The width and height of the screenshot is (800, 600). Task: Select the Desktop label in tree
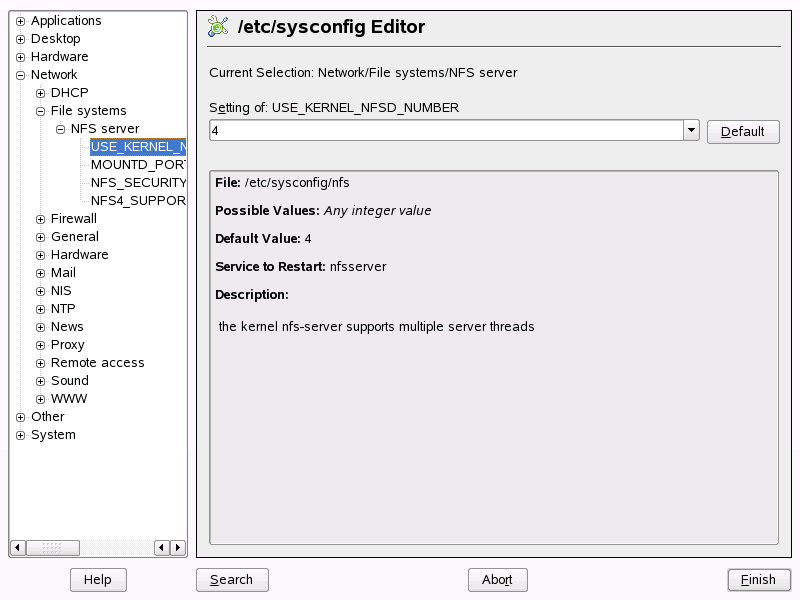[x=56, y=39]
